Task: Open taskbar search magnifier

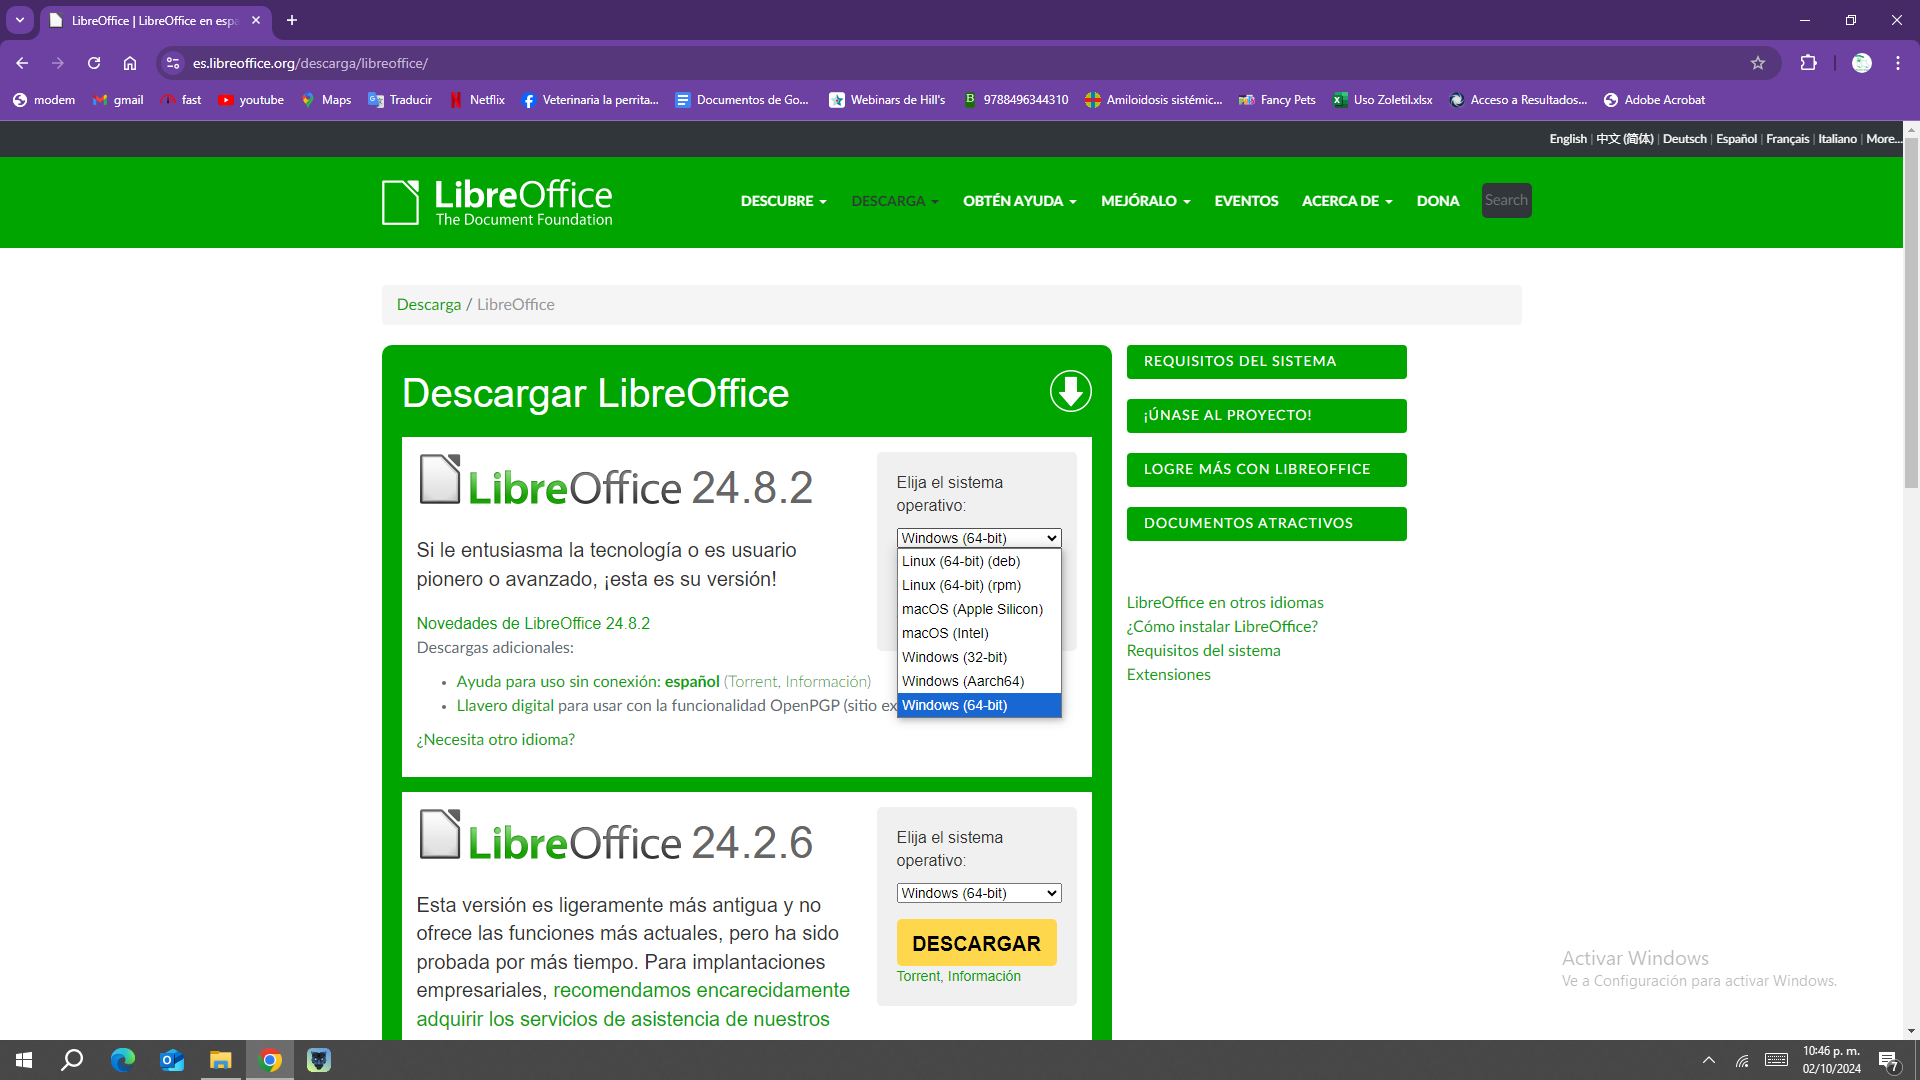Action: coord(72,1060)
